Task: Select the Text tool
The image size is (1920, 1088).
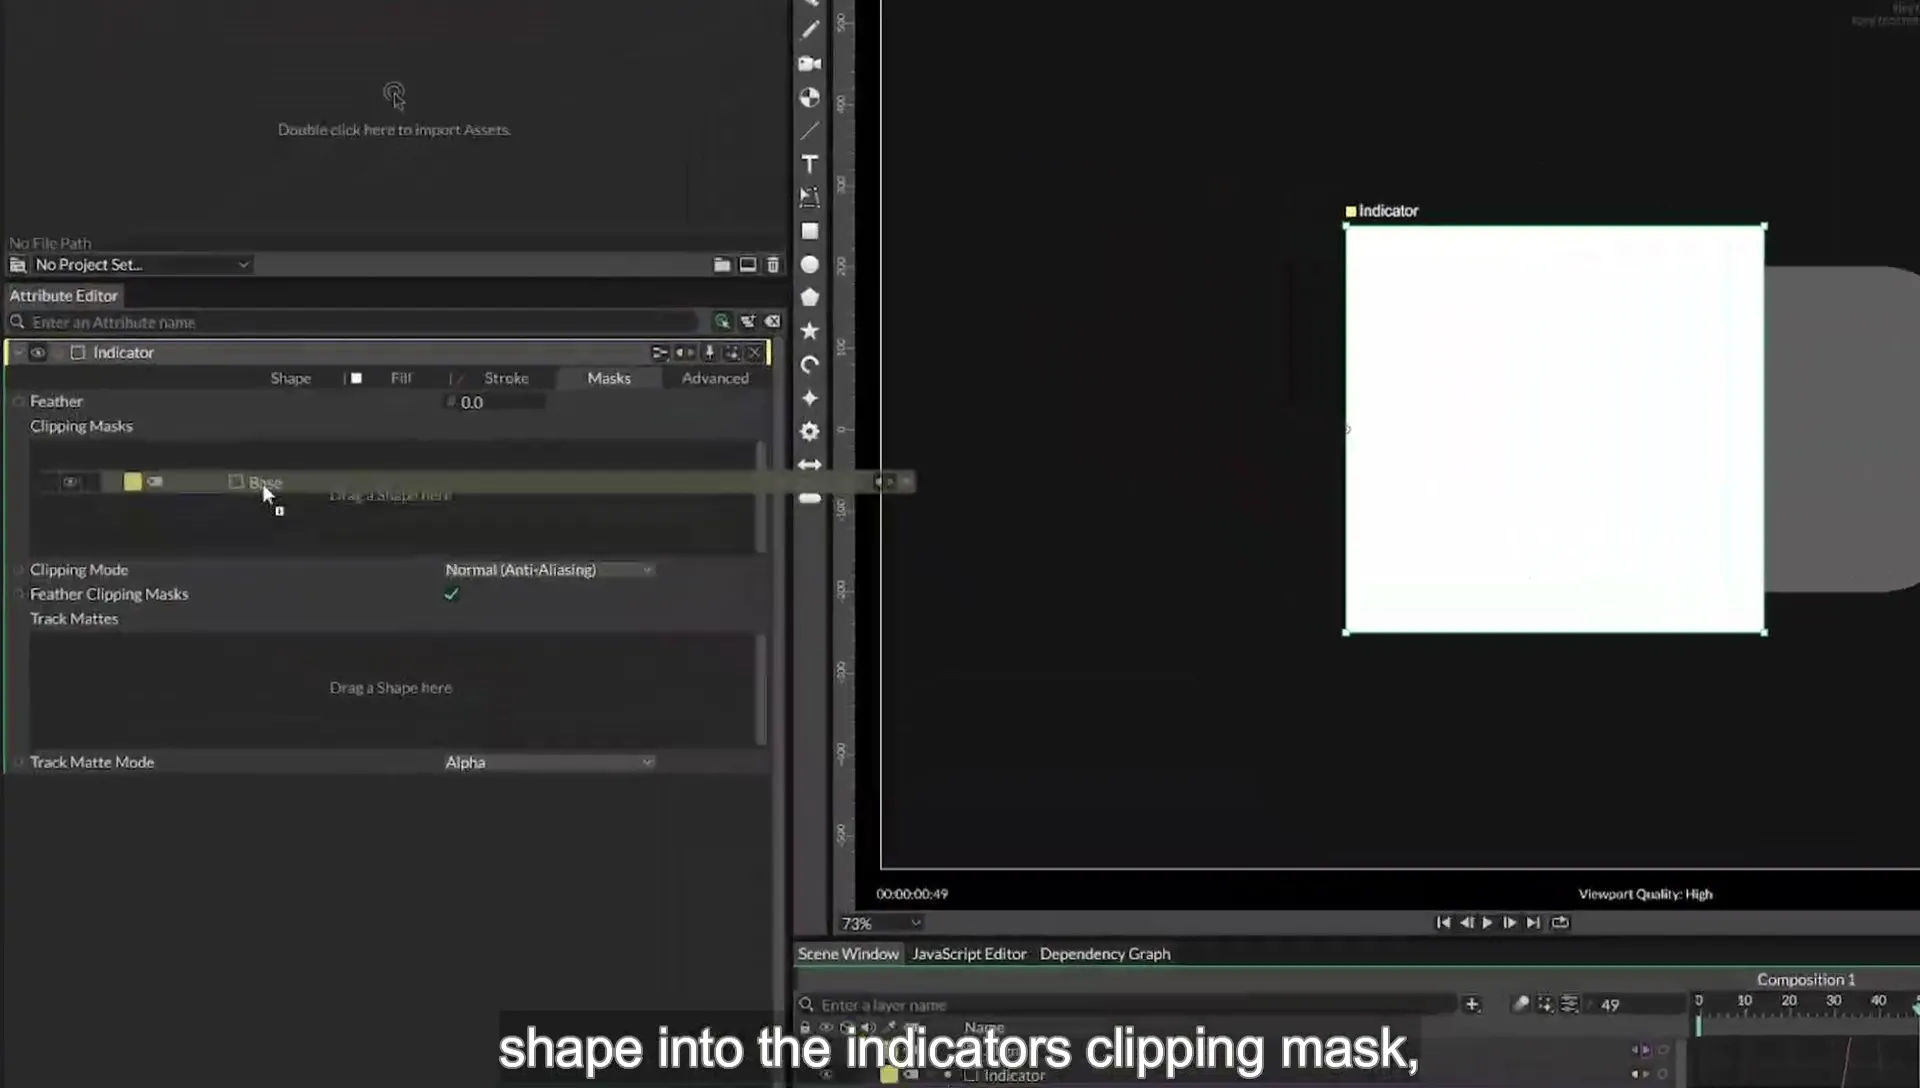Action: (x=810, y=164)
